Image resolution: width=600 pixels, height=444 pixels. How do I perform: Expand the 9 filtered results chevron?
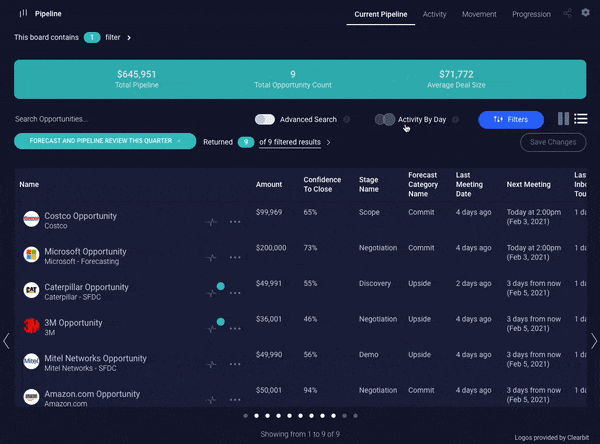(x=328, y=142)
